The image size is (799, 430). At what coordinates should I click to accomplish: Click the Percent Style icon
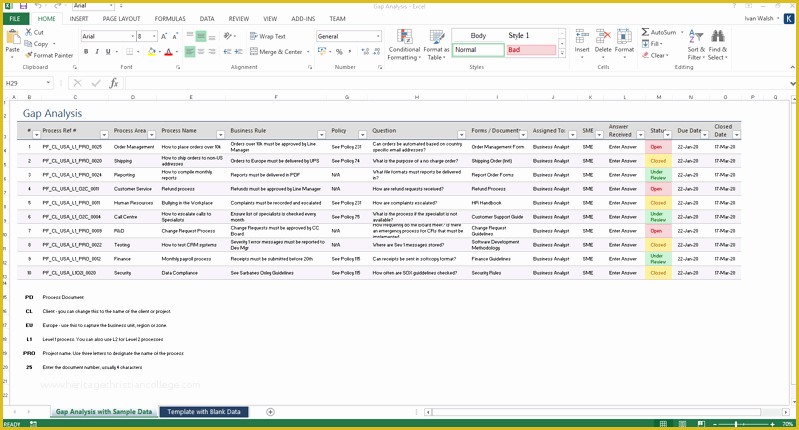339,52
